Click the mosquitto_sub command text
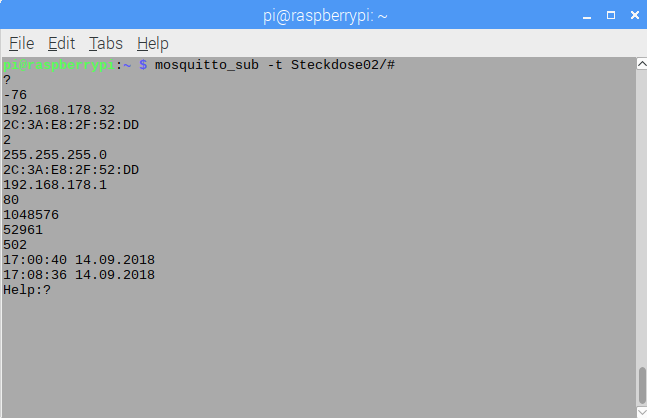The image size is (647, 418). [x=274, y=65]
